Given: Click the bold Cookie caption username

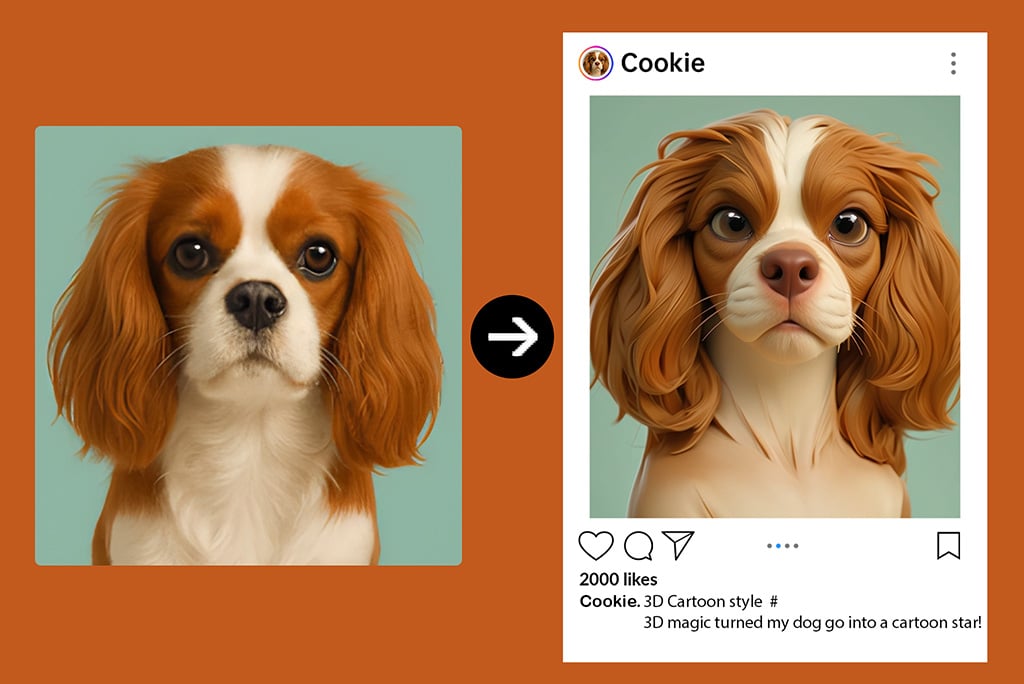Looking at the screenshot, I should (609, 601).
